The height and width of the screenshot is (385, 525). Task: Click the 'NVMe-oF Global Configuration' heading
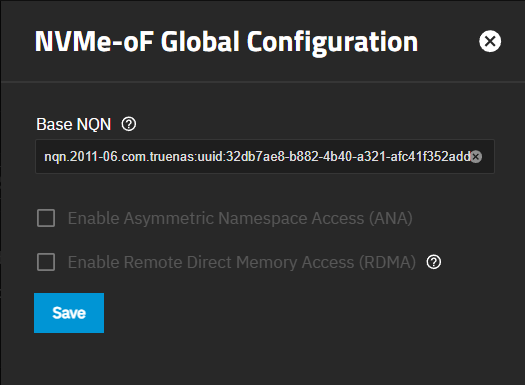[x=226, y=42]
